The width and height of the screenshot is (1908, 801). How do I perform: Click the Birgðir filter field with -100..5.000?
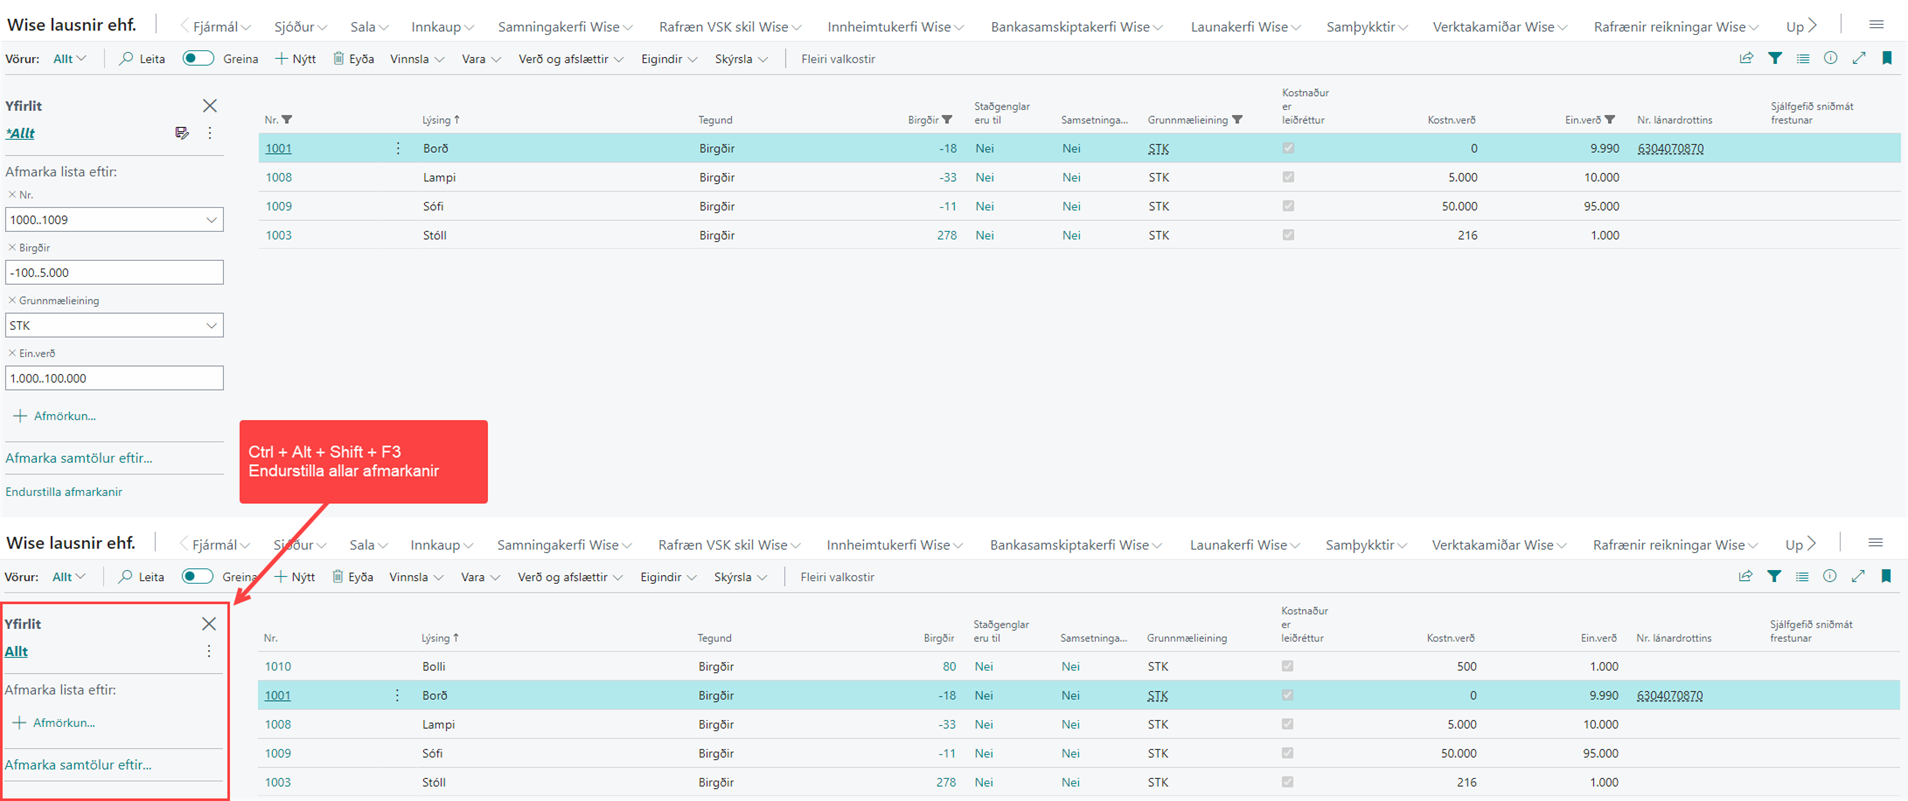click(x=114, y=273)
